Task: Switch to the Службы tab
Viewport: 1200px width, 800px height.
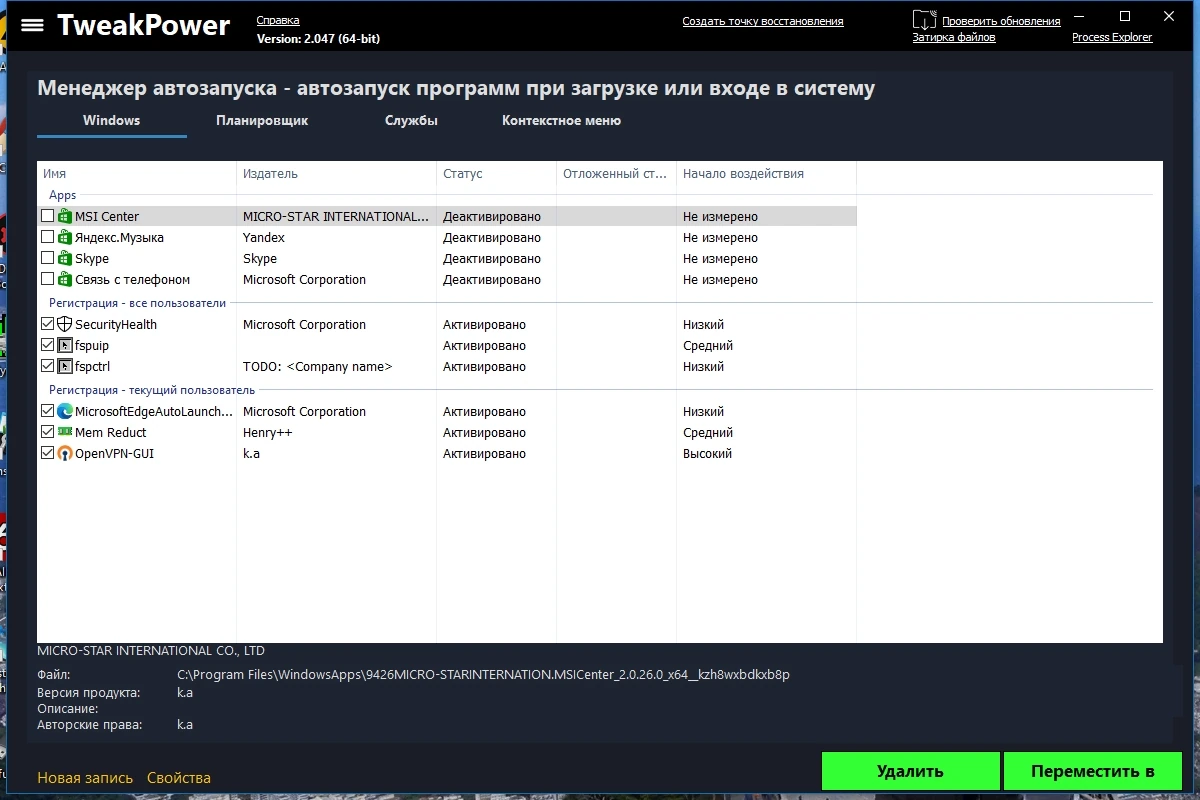Action: [411, 120]
